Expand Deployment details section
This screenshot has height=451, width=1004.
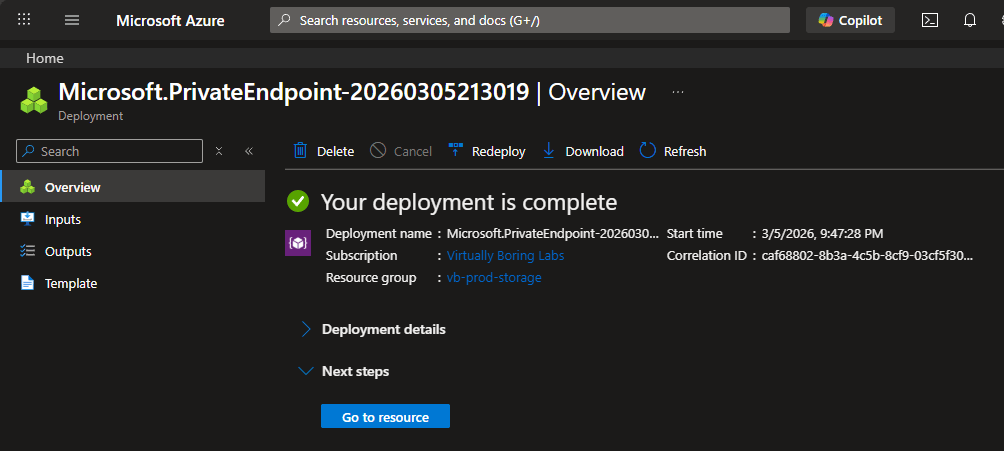(373, 329)
